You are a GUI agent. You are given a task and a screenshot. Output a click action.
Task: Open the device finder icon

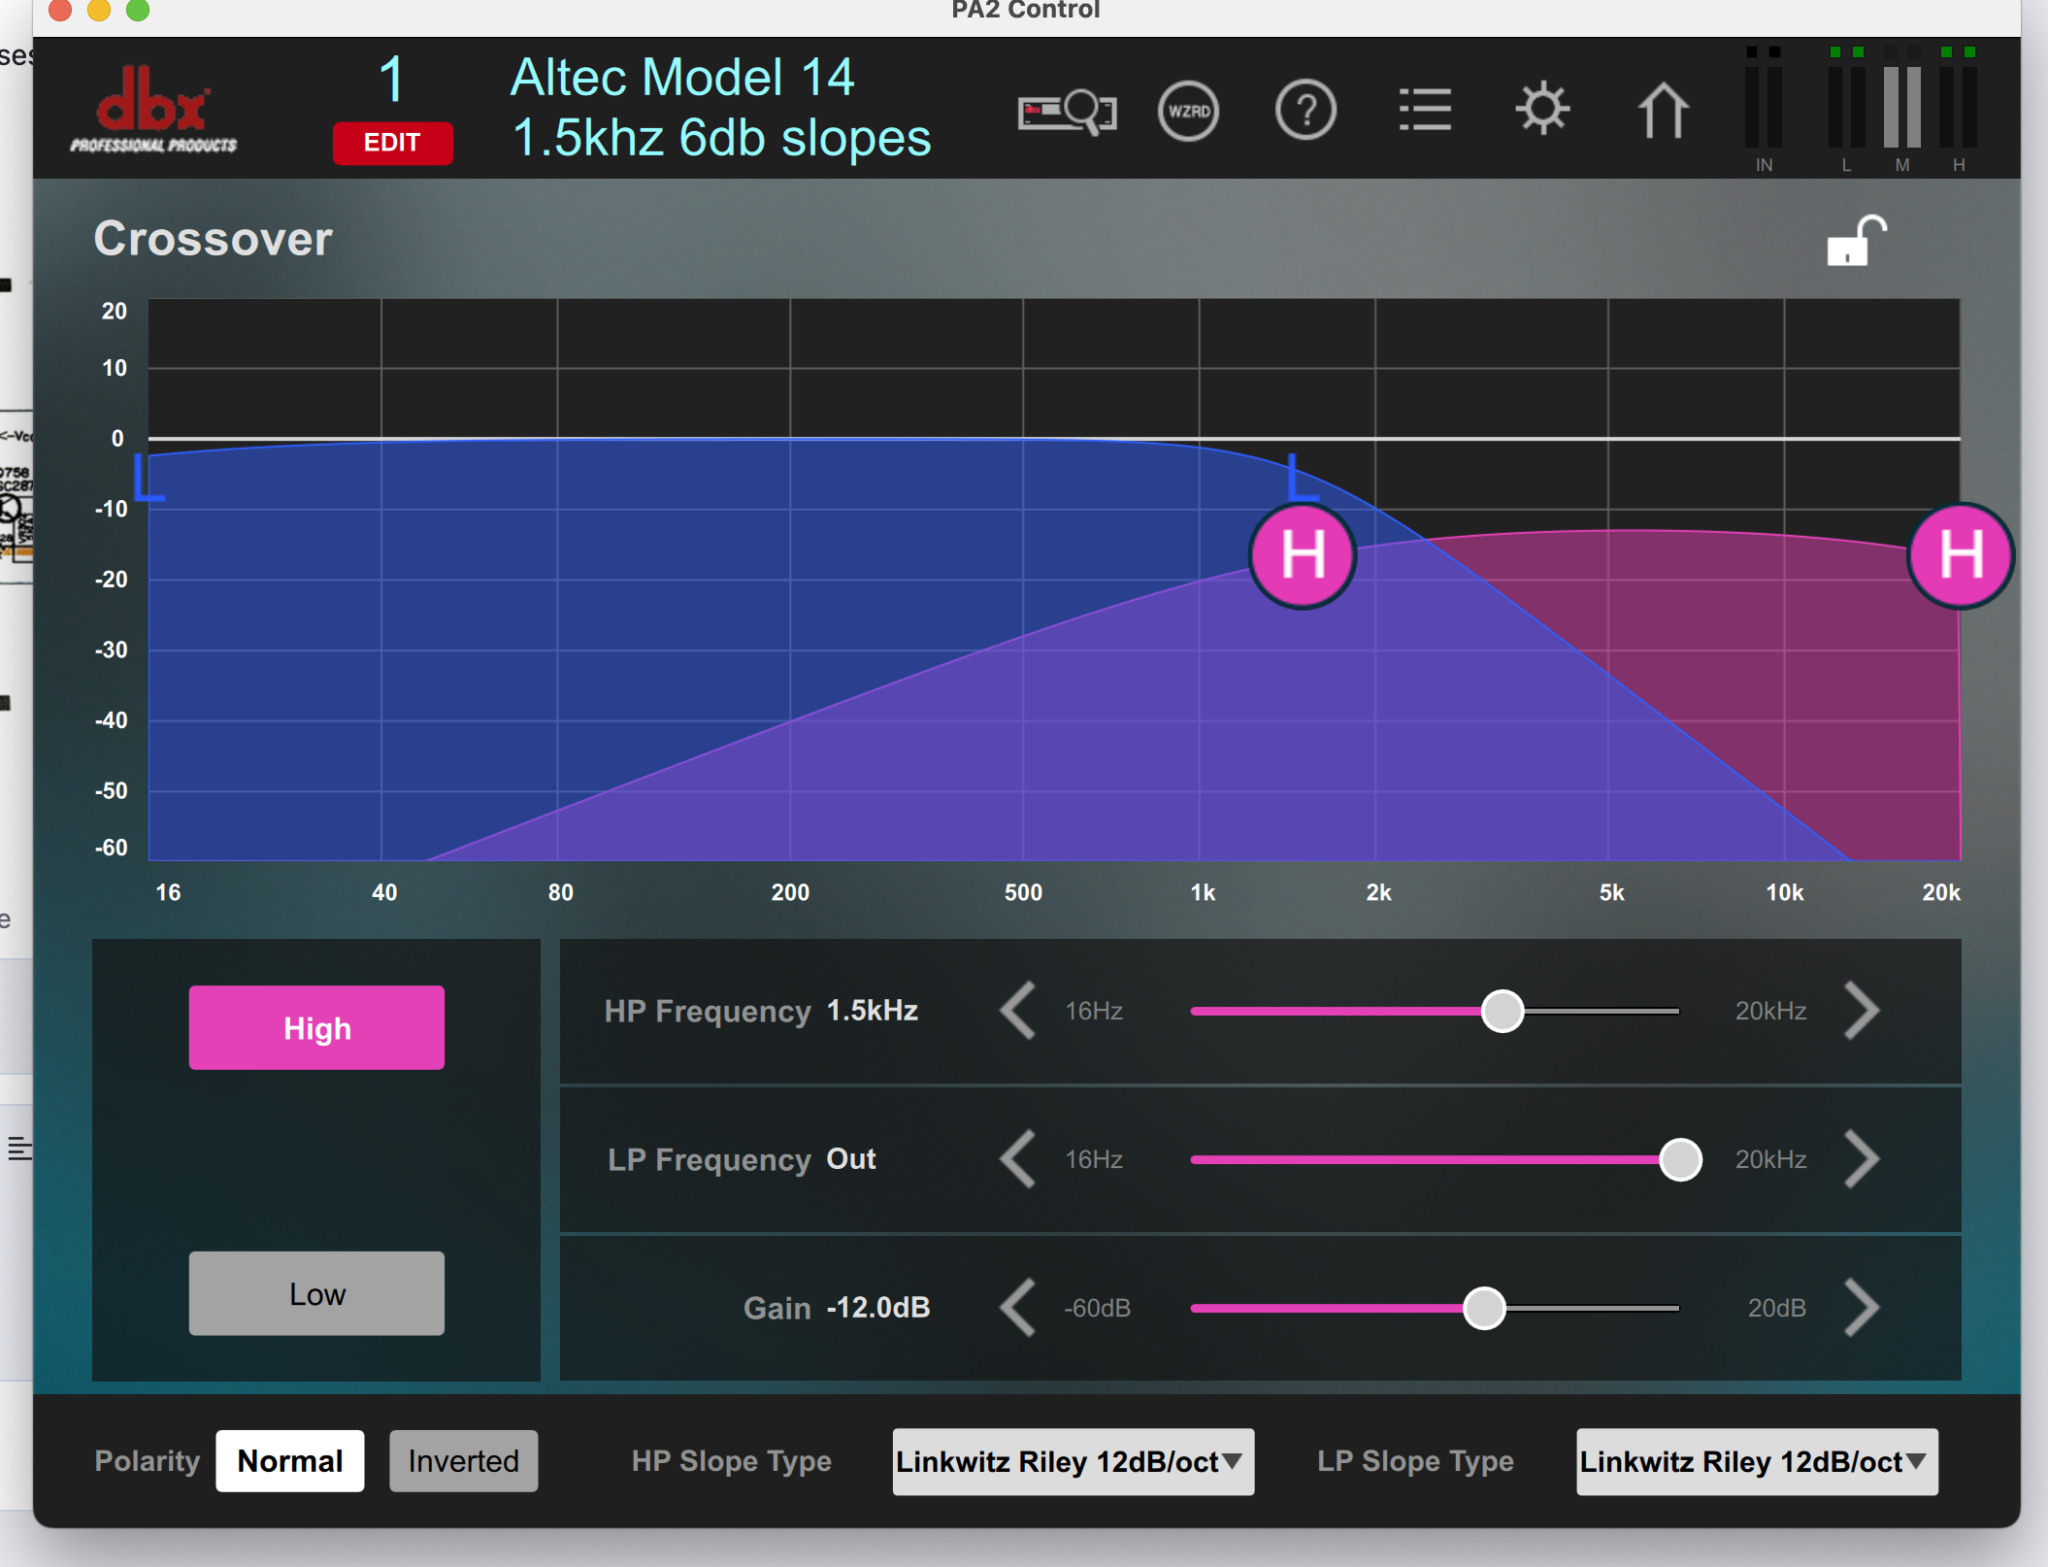click(1067, 110)
